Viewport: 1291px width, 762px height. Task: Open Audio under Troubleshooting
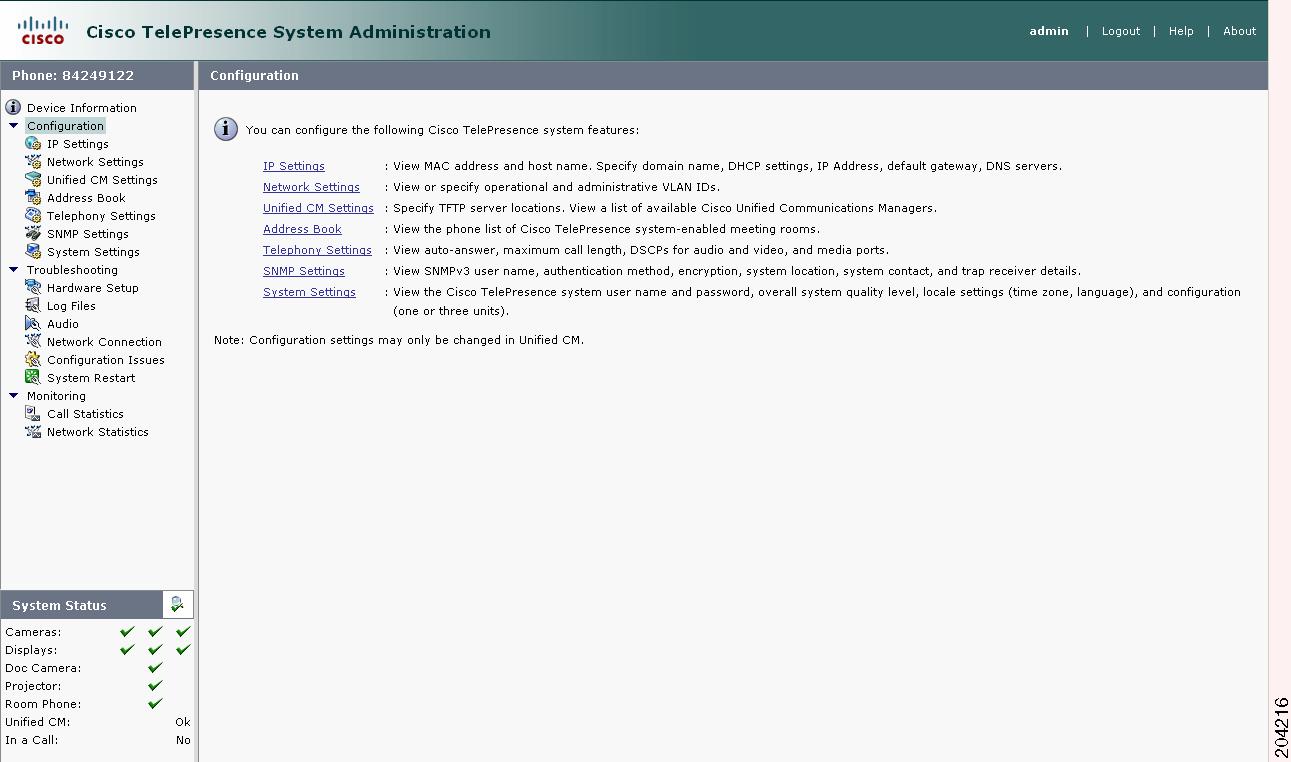pos(62,324)
